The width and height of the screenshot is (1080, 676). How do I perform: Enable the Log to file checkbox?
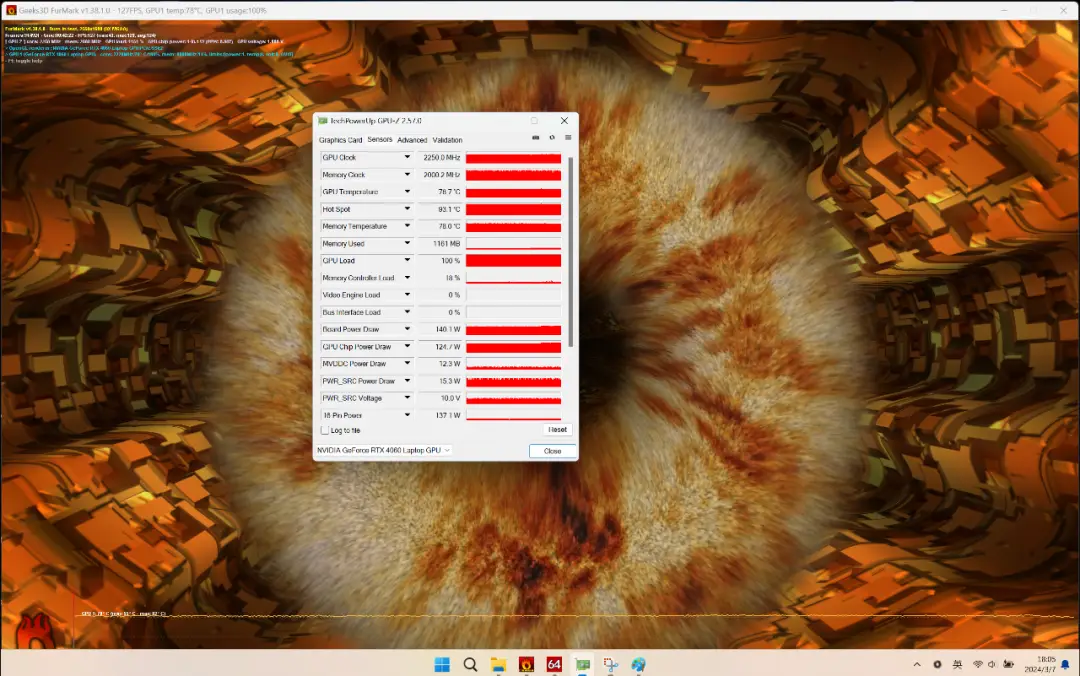(324, 430)
